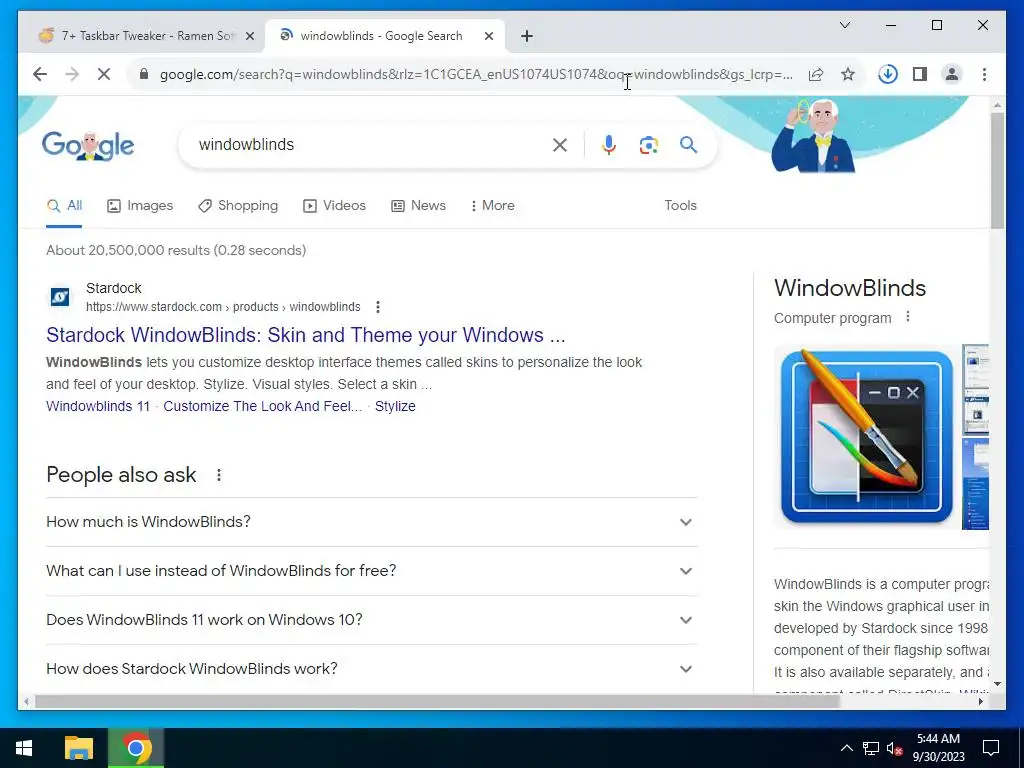The height and width of the screenshot is (768, 1024).
Task: Expand 'What can I use instead' question
Action: point(372,571)
